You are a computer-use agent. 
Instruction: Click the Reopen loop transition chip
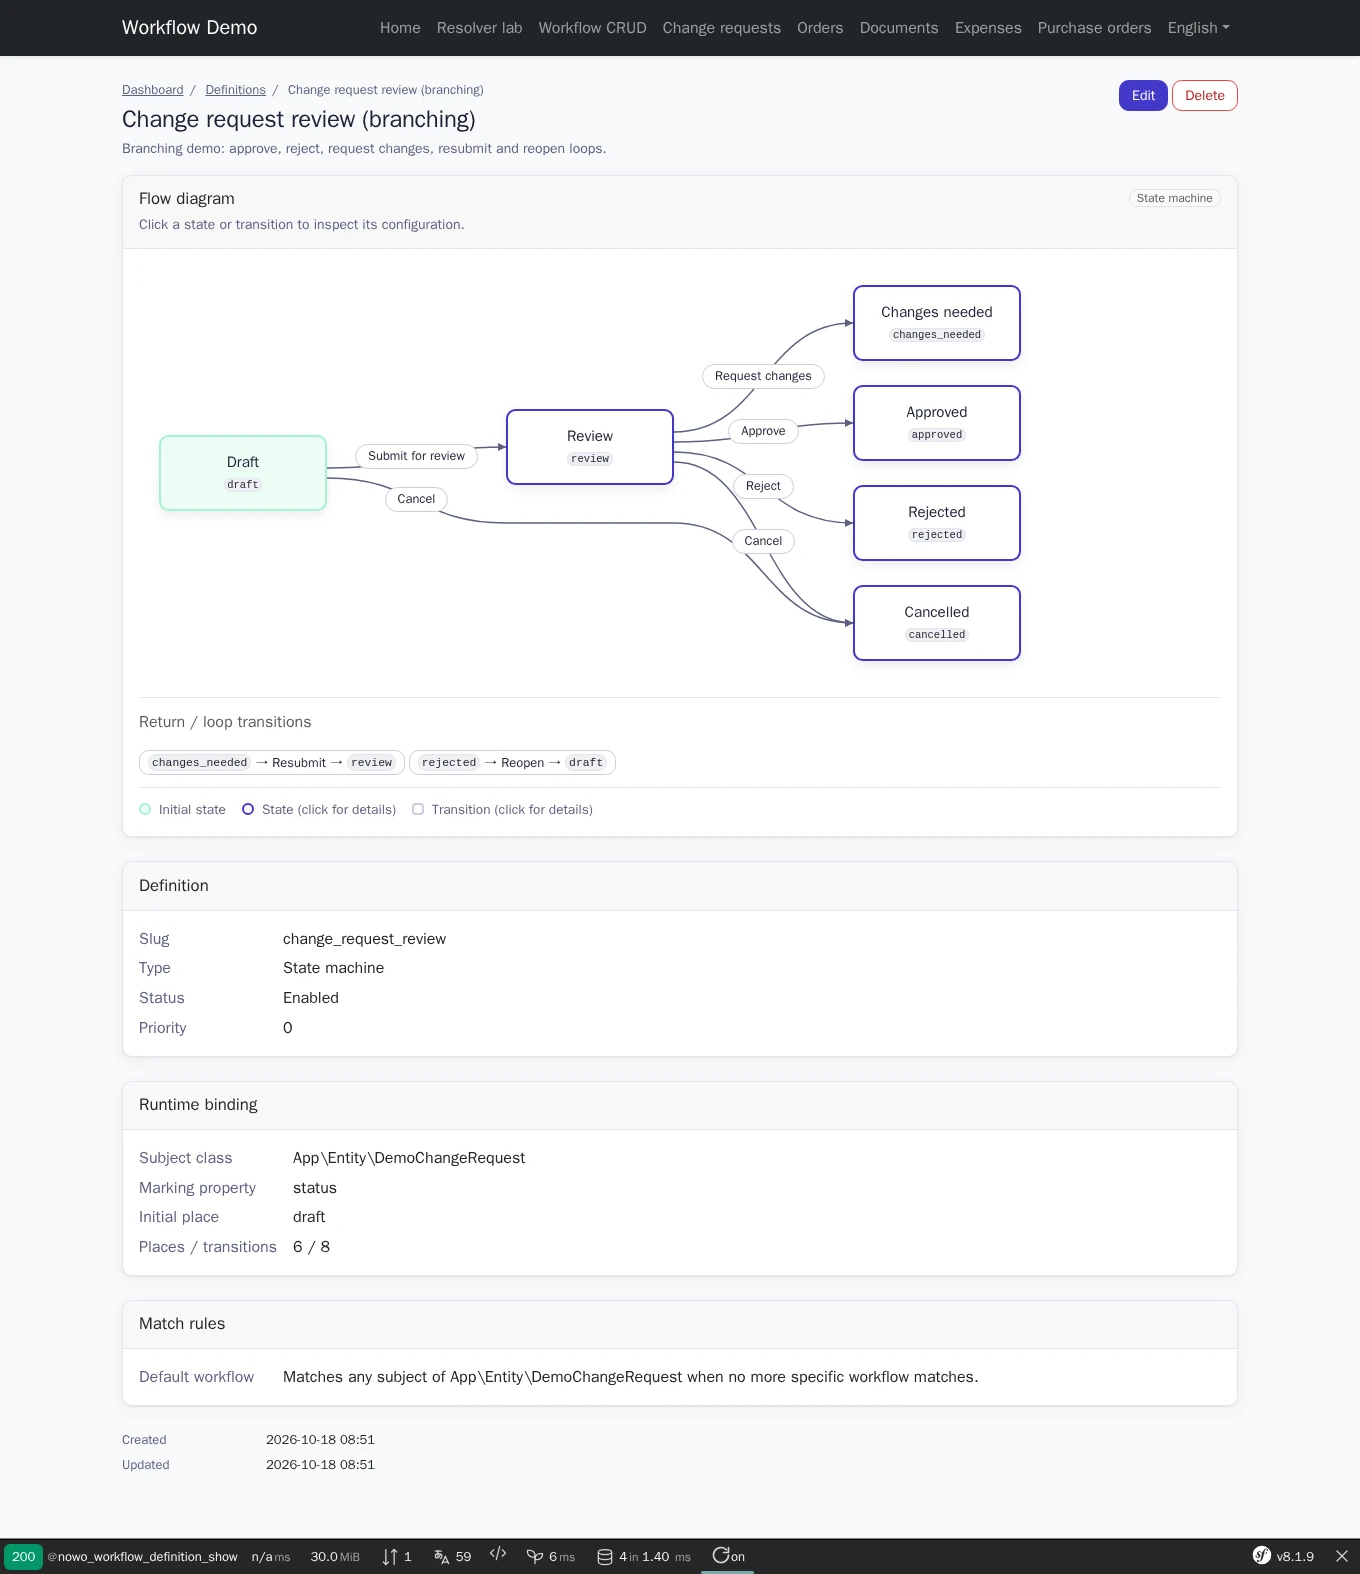(512, 763)
